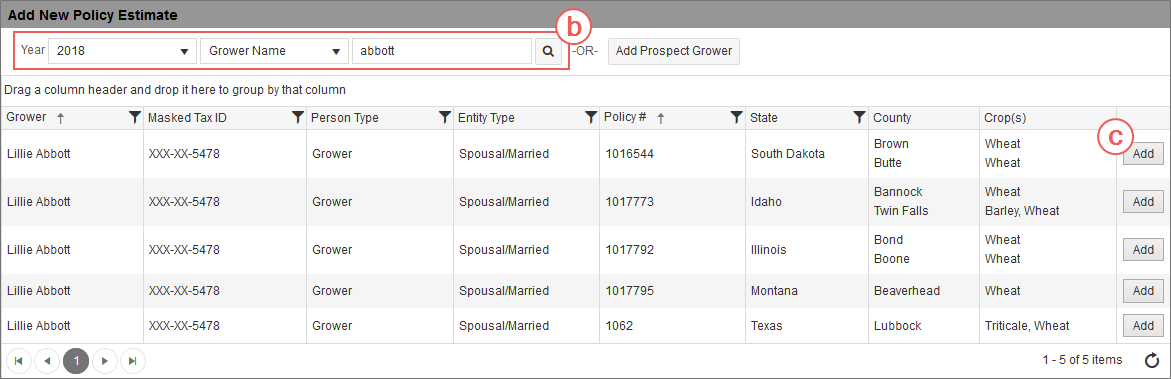Sort by the County column header

[x=892, y=117]
